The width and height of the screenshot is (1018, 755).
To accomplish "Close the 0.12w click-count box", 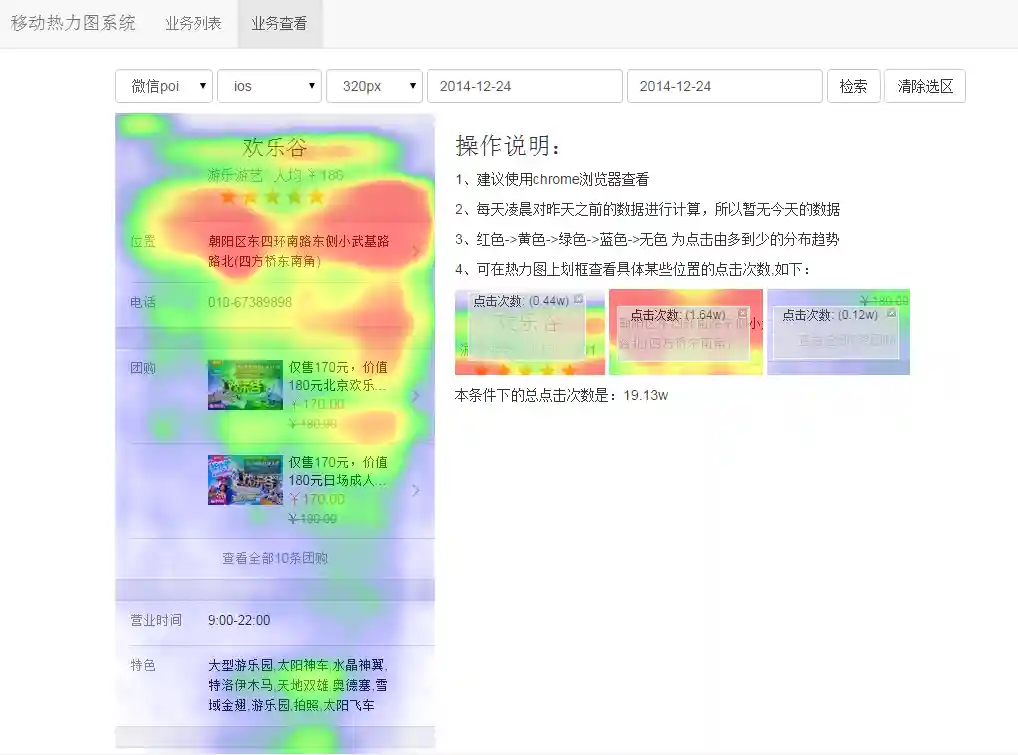I will click(891, 314).
